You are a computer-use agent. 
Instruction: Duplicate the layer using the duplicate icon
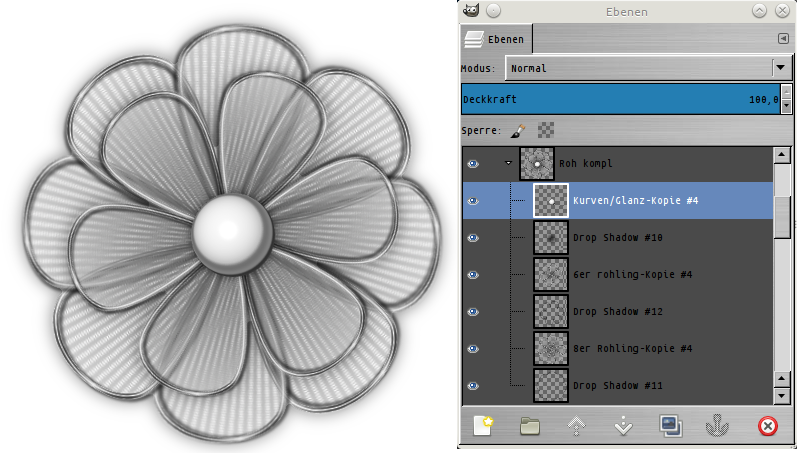(x=671, y=426)
